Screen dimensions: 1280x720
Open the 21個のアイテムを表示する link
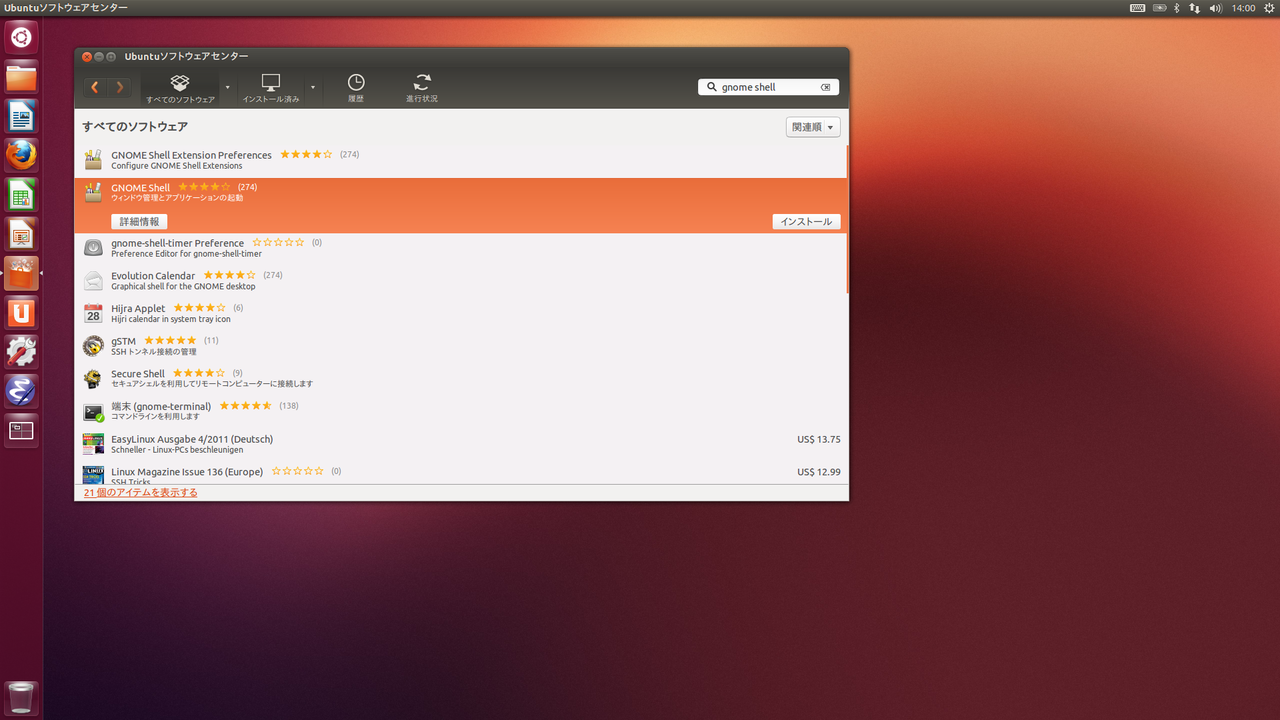(x=140, y=492)
